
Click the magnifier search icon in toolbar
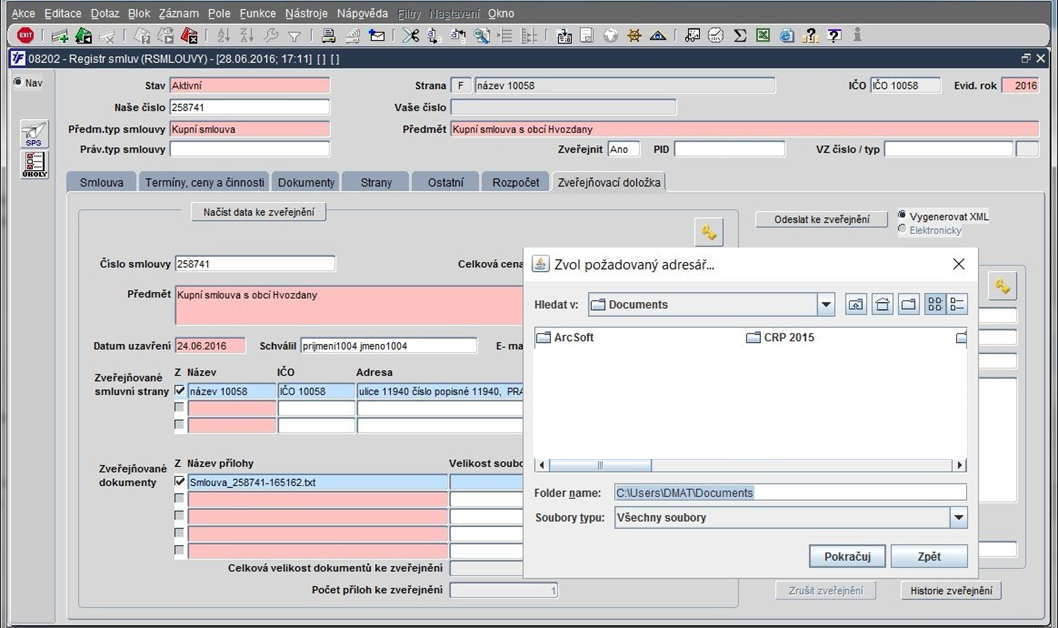[x=481, y=35]
